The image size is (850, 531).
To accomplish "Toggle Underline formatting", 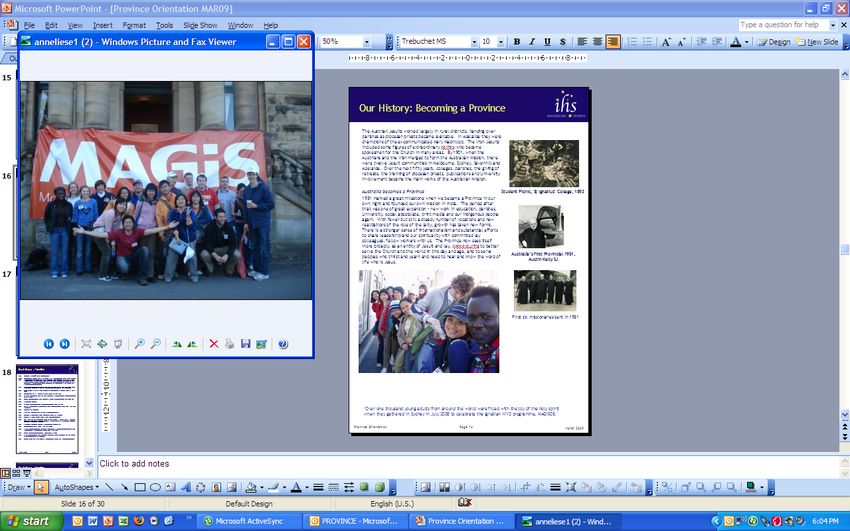I will (547, 42).
